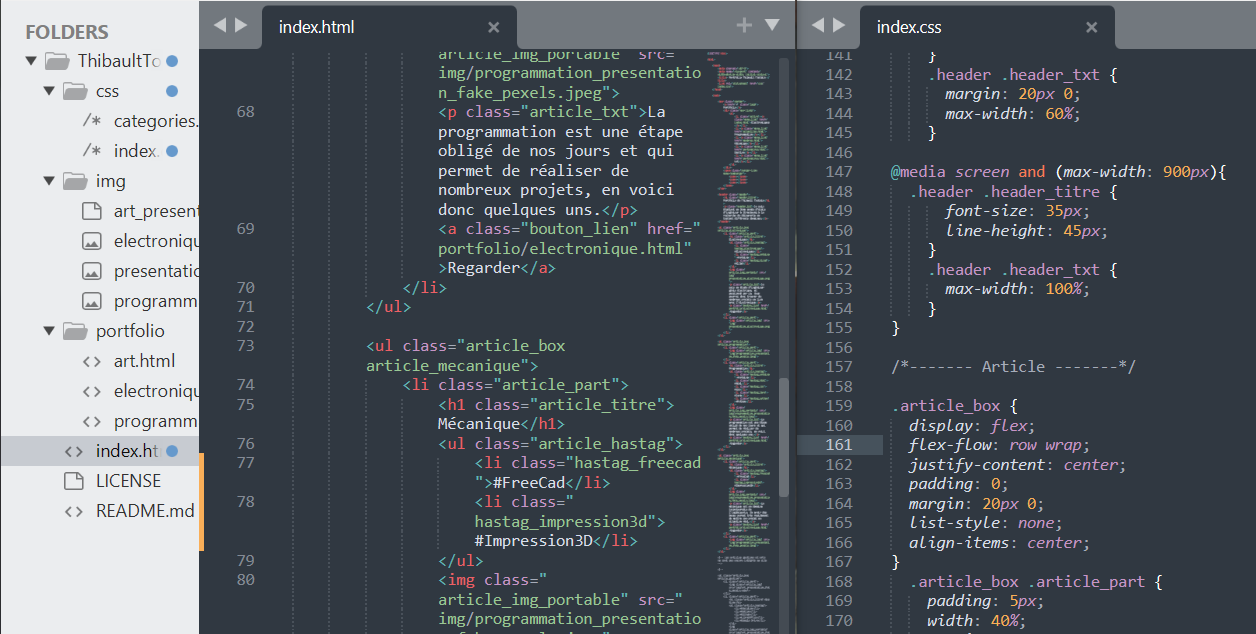The width and height of the screenshot is (1256, 634).
Task: Select categories CSS file in sidebar
Action: 155,121
